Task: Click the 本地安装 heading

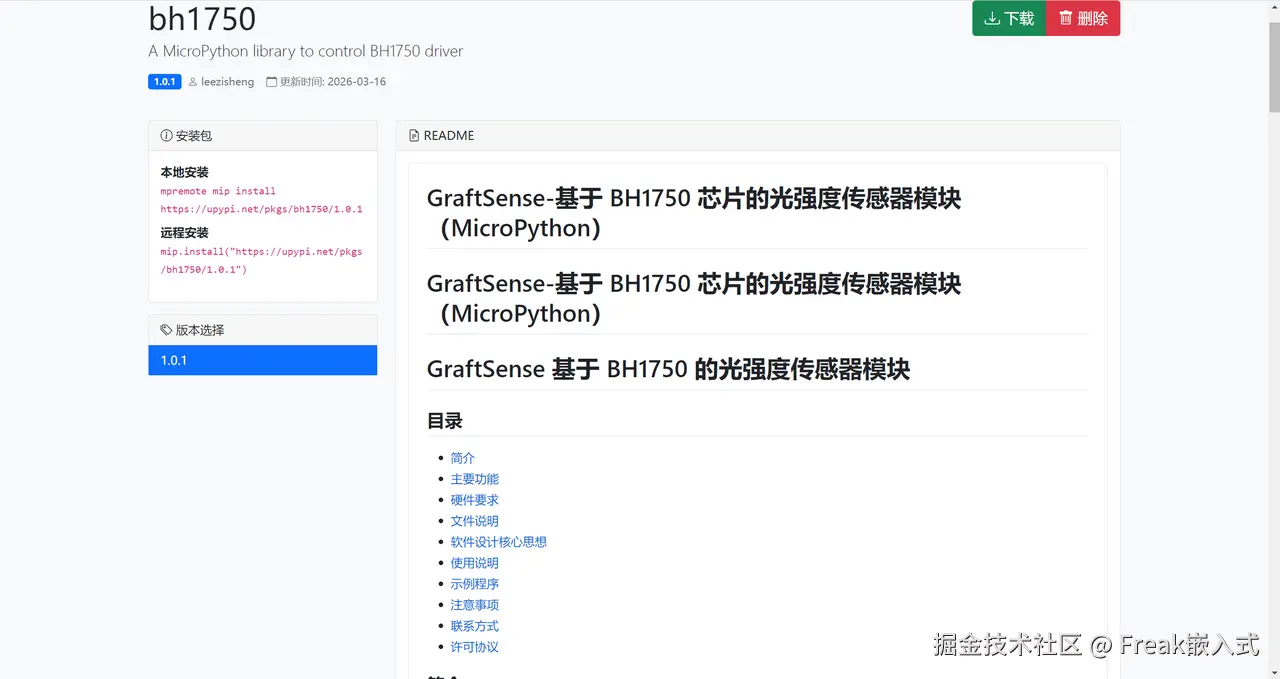Action: 184,172
